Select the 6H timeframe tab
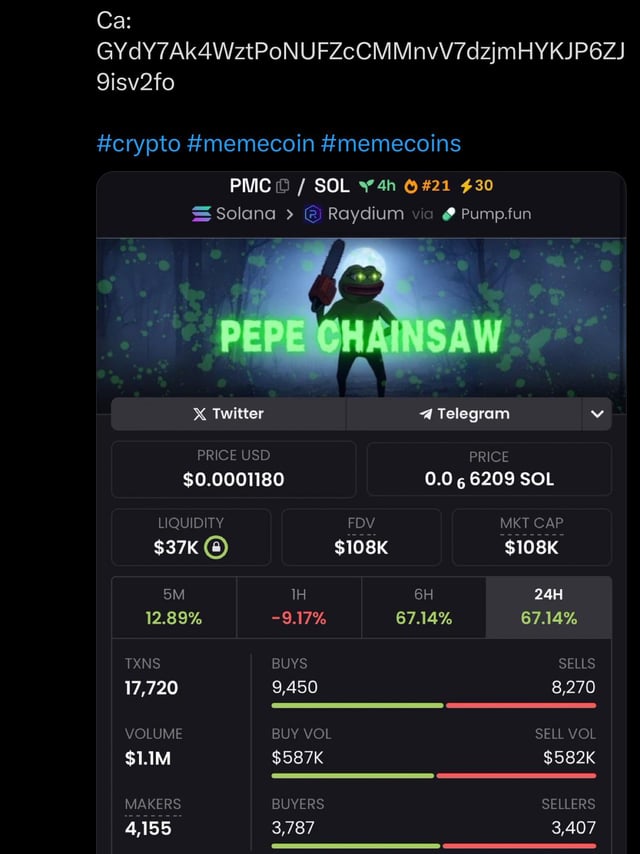Screen dimensions: 640x854 pos(423,607)
